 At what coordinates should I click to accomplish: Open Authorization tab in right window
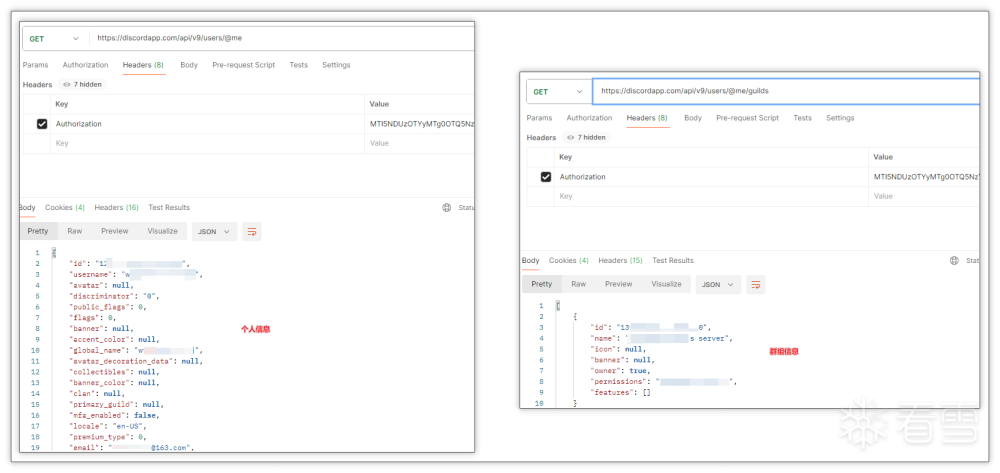(x=589, y=118)
